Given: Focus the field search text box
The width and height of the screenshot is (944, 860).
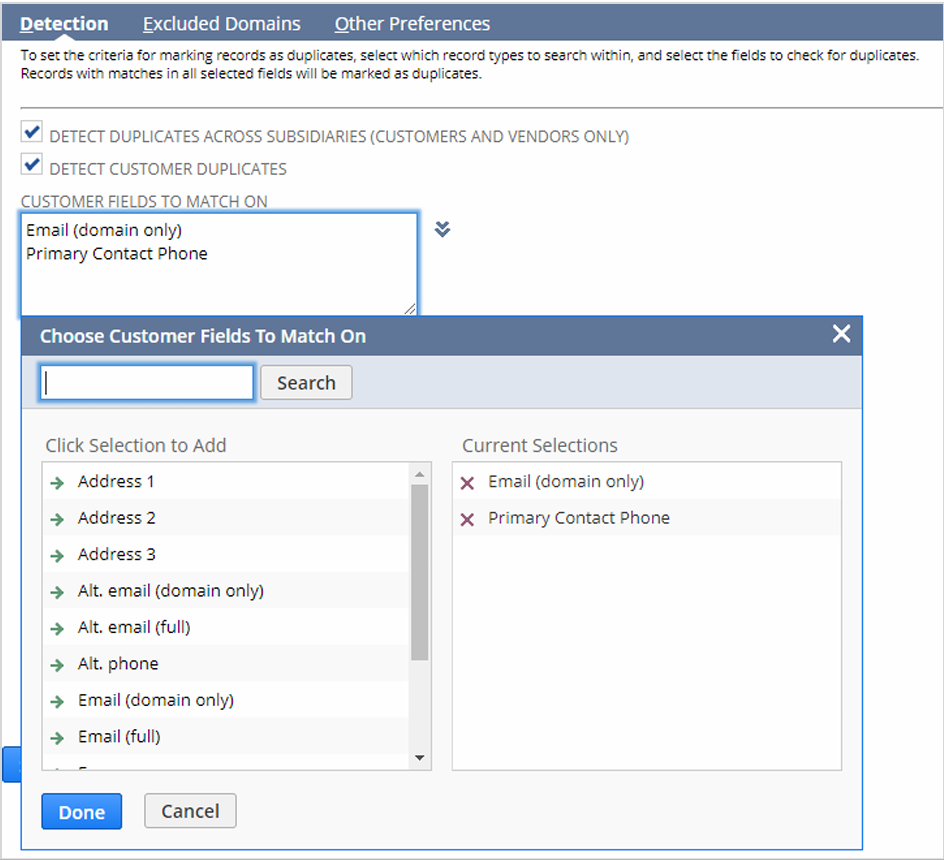Looking at the screenshot, I should 147,383.
